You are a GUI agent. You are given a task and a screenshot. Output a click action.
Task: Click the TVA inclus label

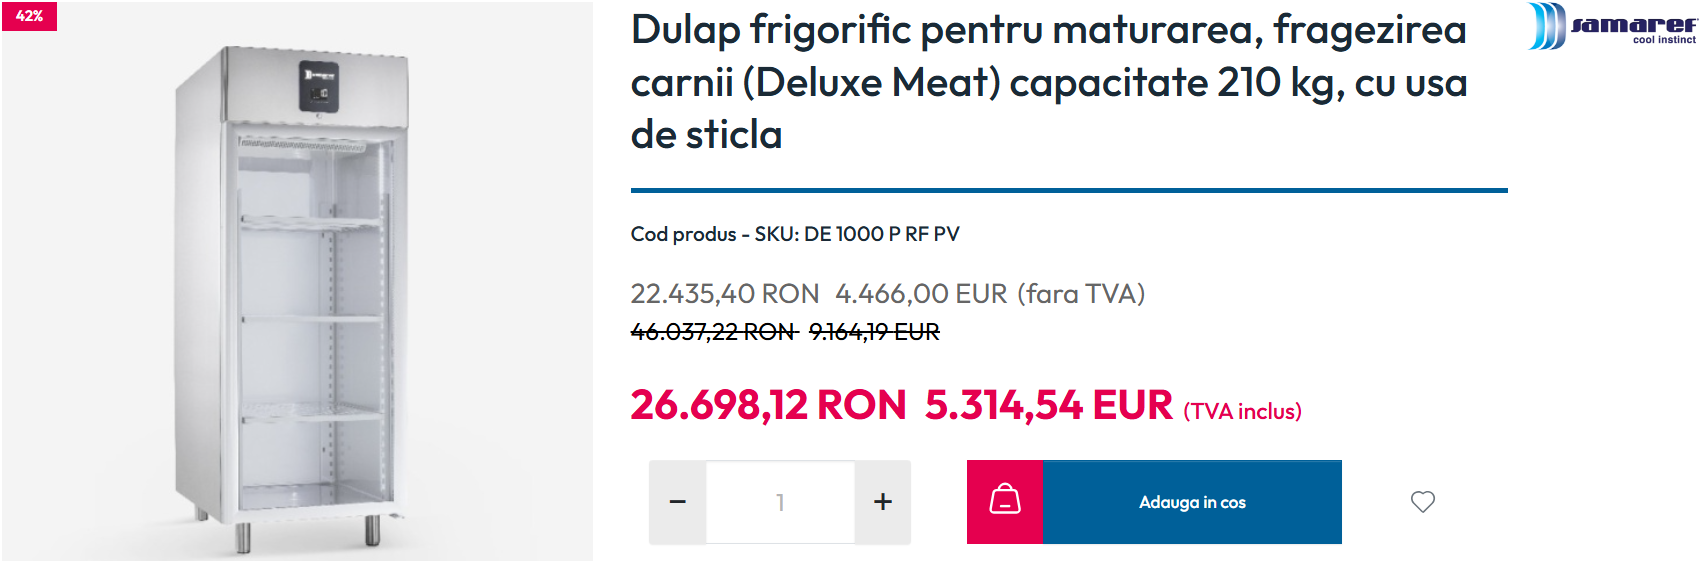(1243, 411)
